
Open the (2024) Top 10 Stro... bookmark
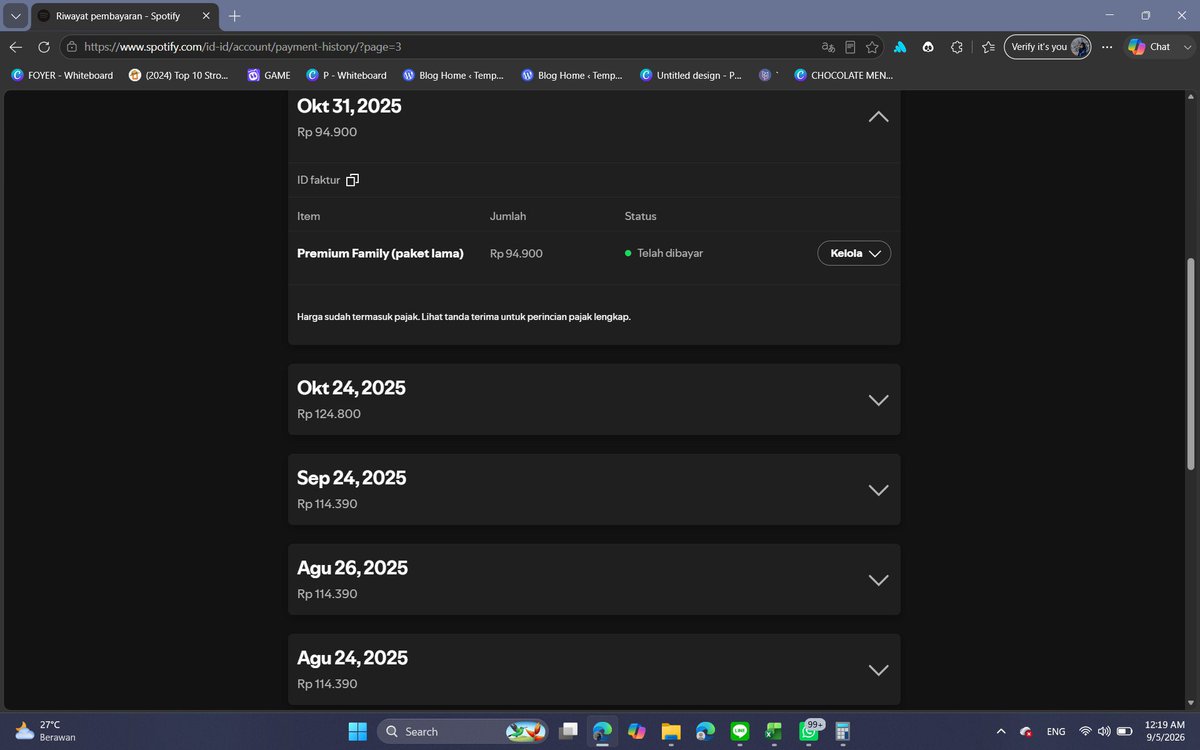(x=179, y=75)
